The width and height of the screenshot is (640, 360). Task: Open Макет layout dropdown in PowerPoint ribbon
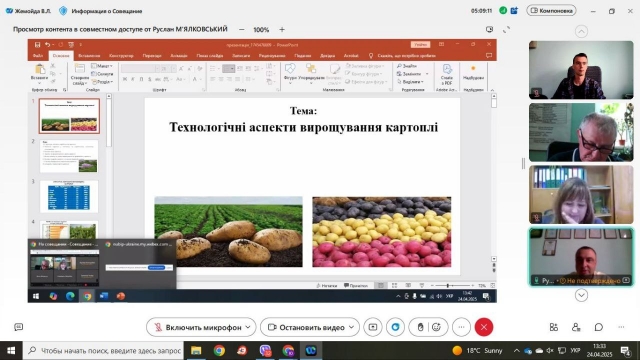tap(102, 66)
